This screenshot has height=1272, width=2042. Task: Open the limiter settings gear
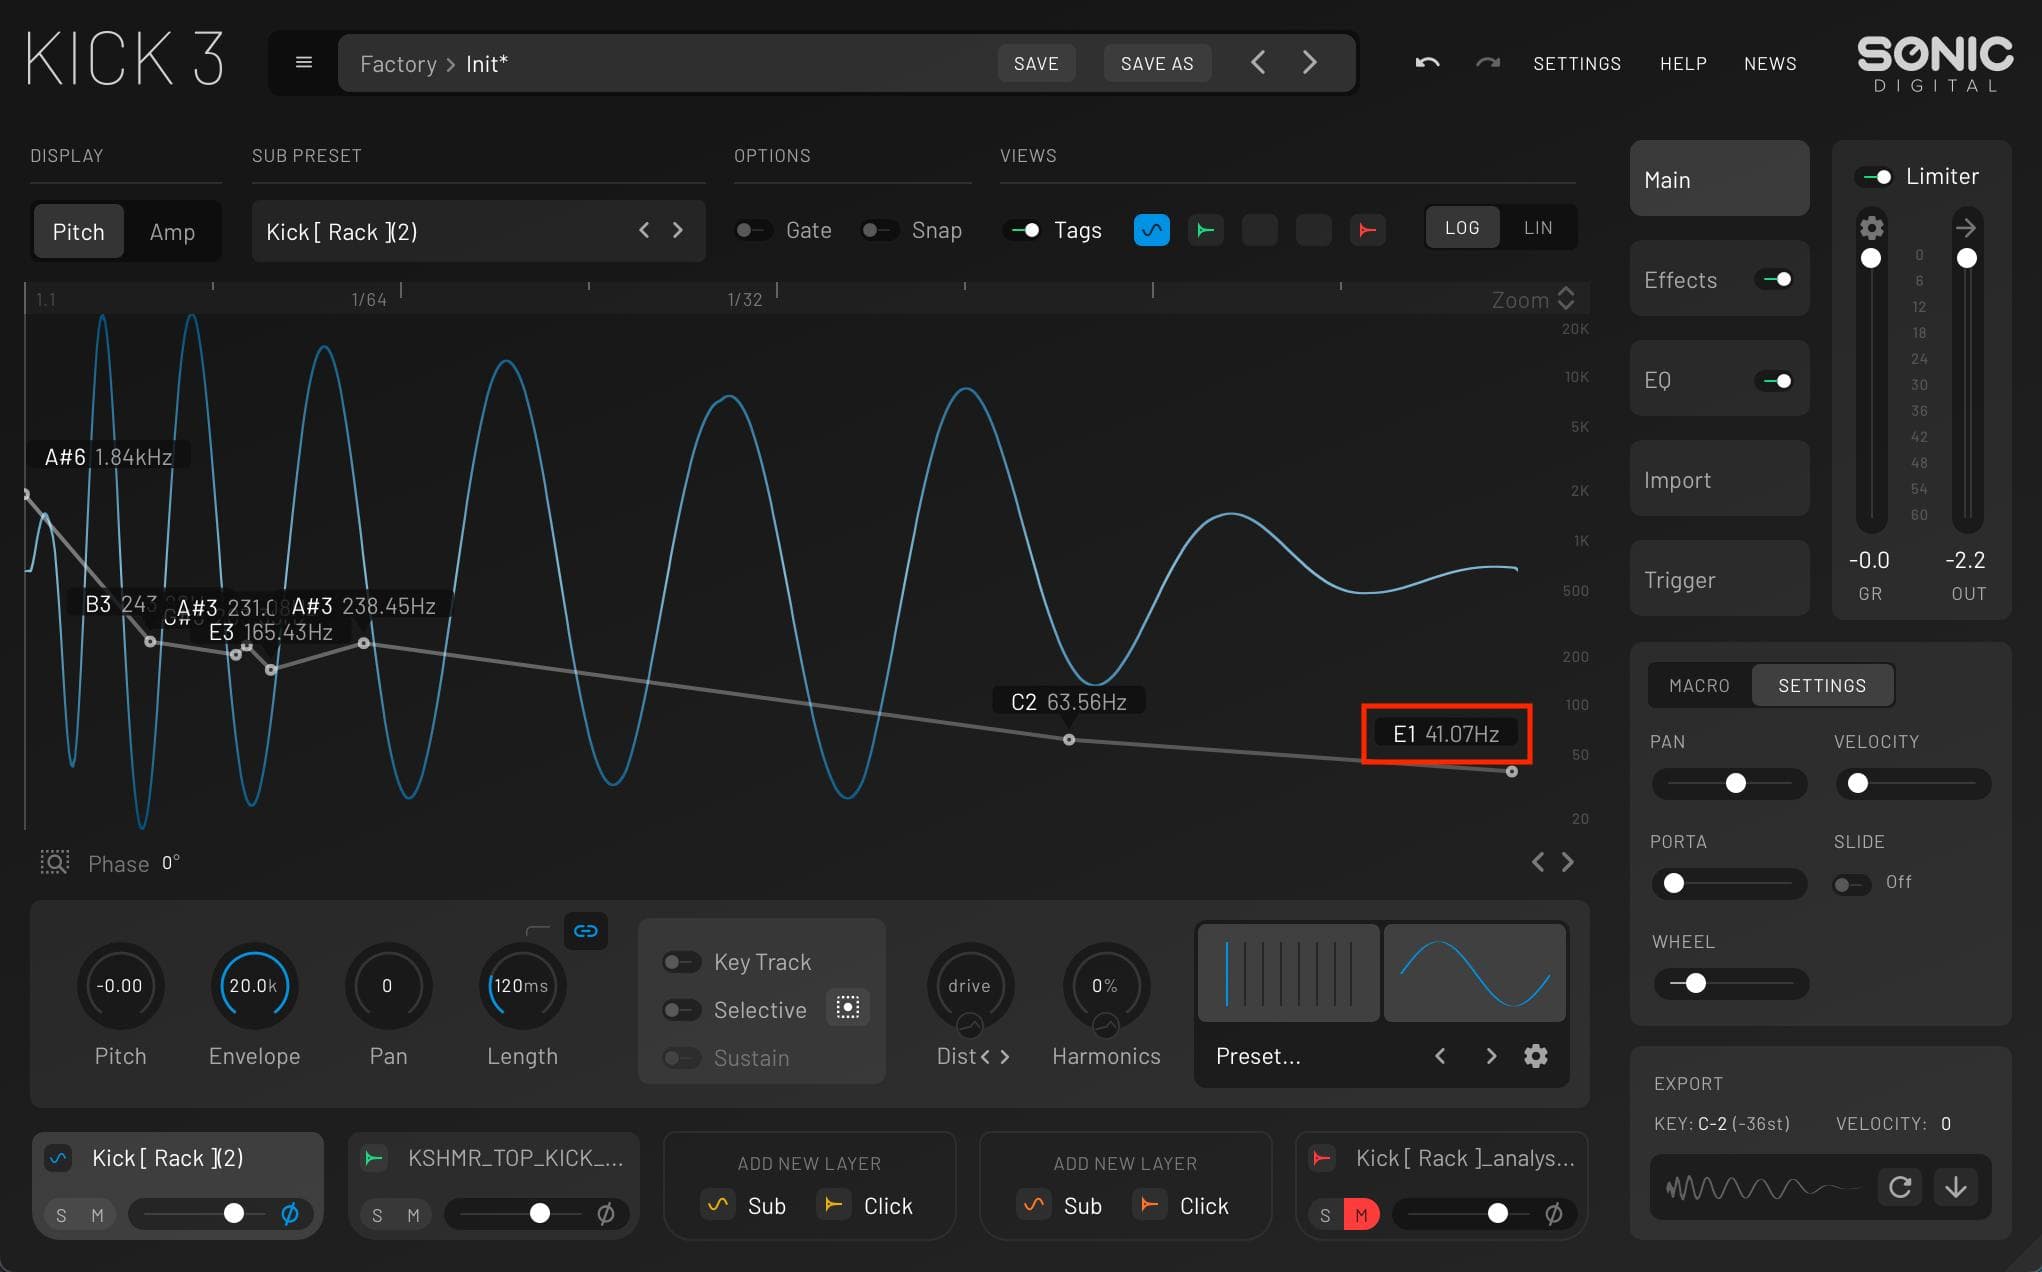point(1871,227)
